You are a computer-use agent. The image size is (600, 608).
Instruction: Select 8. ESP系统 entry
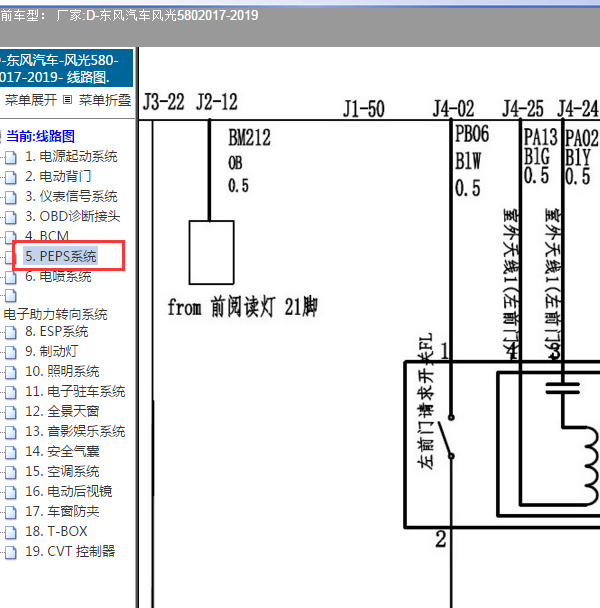pyautogui.click(x=57, y=332)
